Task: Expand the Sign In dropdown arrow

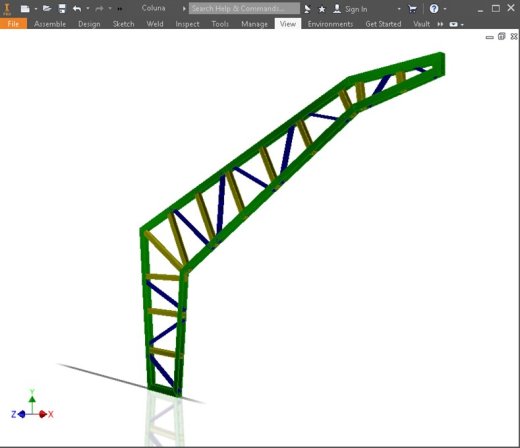Action: pos(399,9)
